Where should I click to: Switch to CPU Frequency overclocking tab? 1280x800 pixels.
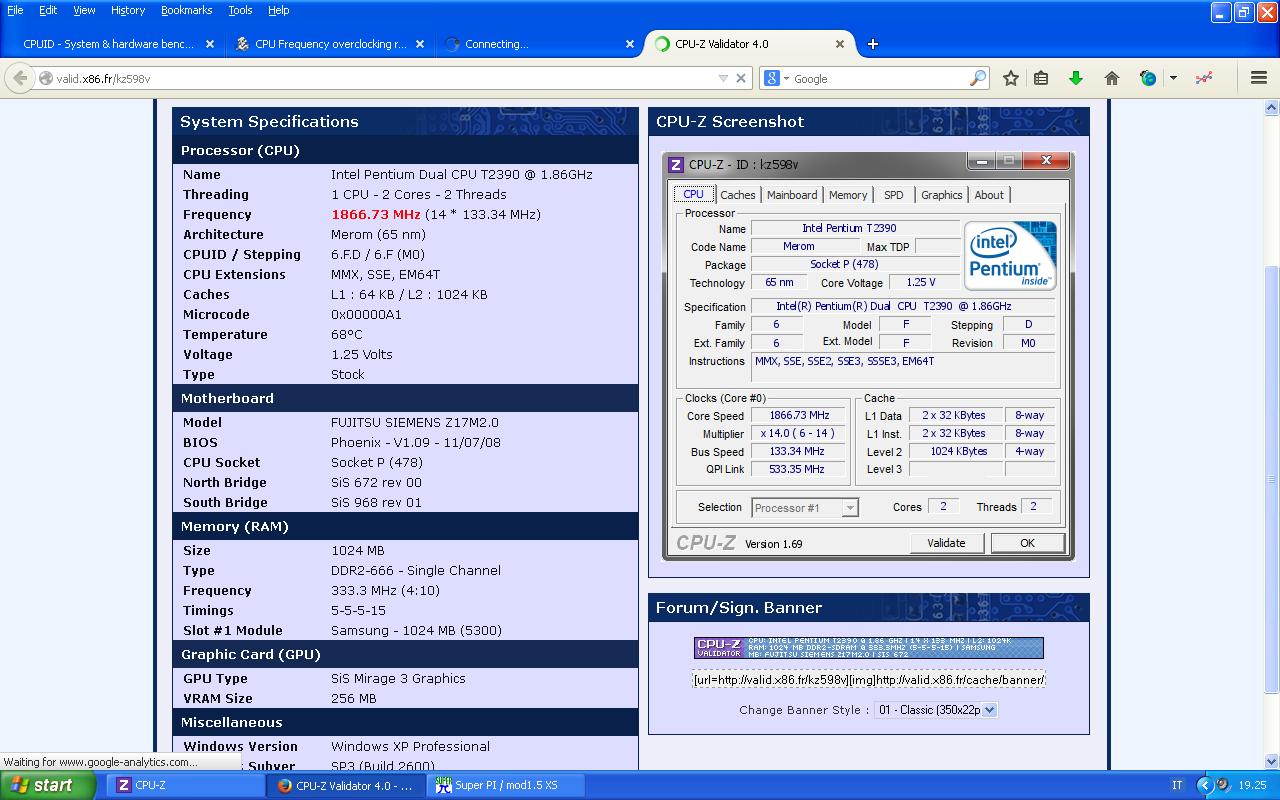point(330,44)
